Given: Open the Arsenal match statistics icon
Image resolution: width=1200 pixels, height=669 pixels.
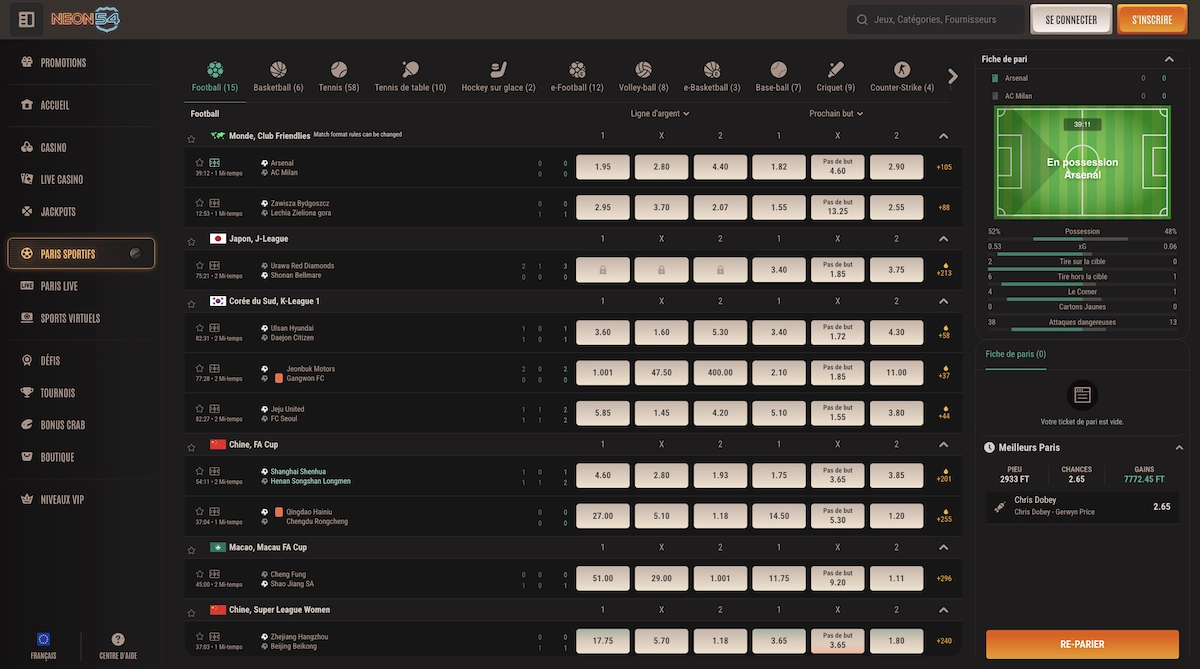Looking at the screenshot, I should (214, 162).
